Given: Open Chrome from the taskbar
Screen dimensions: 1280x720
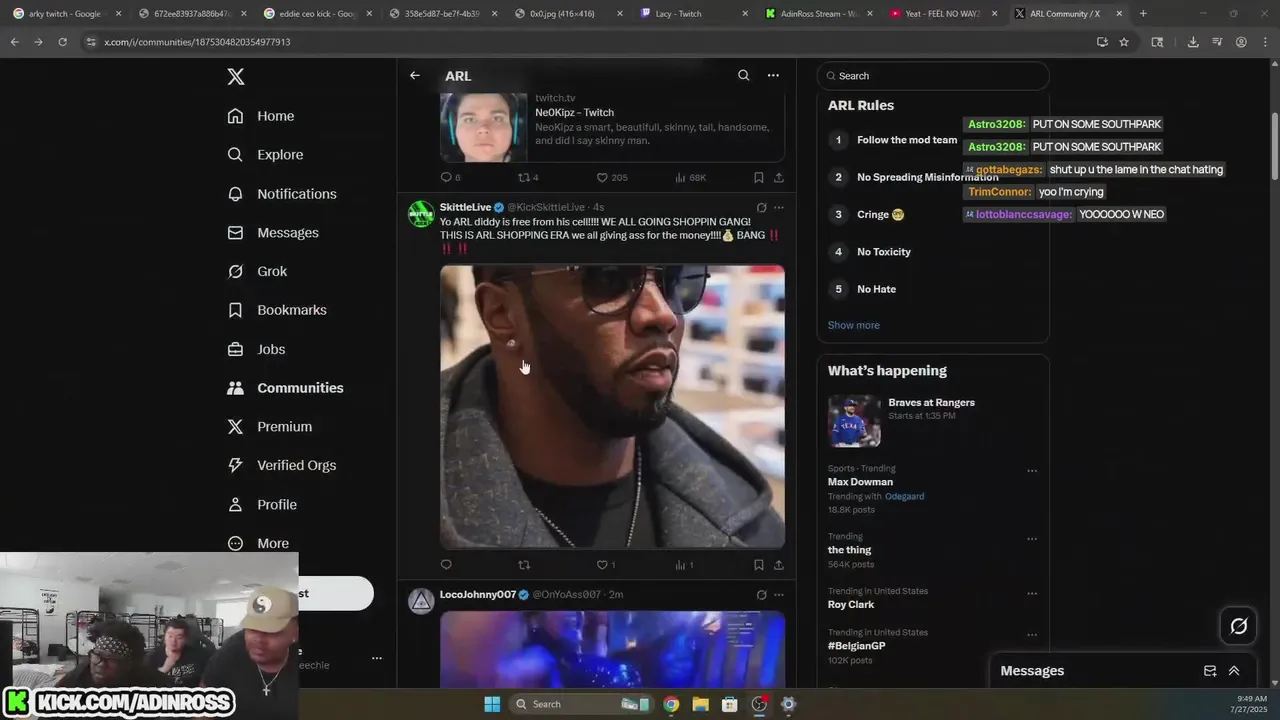Looking at the screenshot, I should pos(671,704).
